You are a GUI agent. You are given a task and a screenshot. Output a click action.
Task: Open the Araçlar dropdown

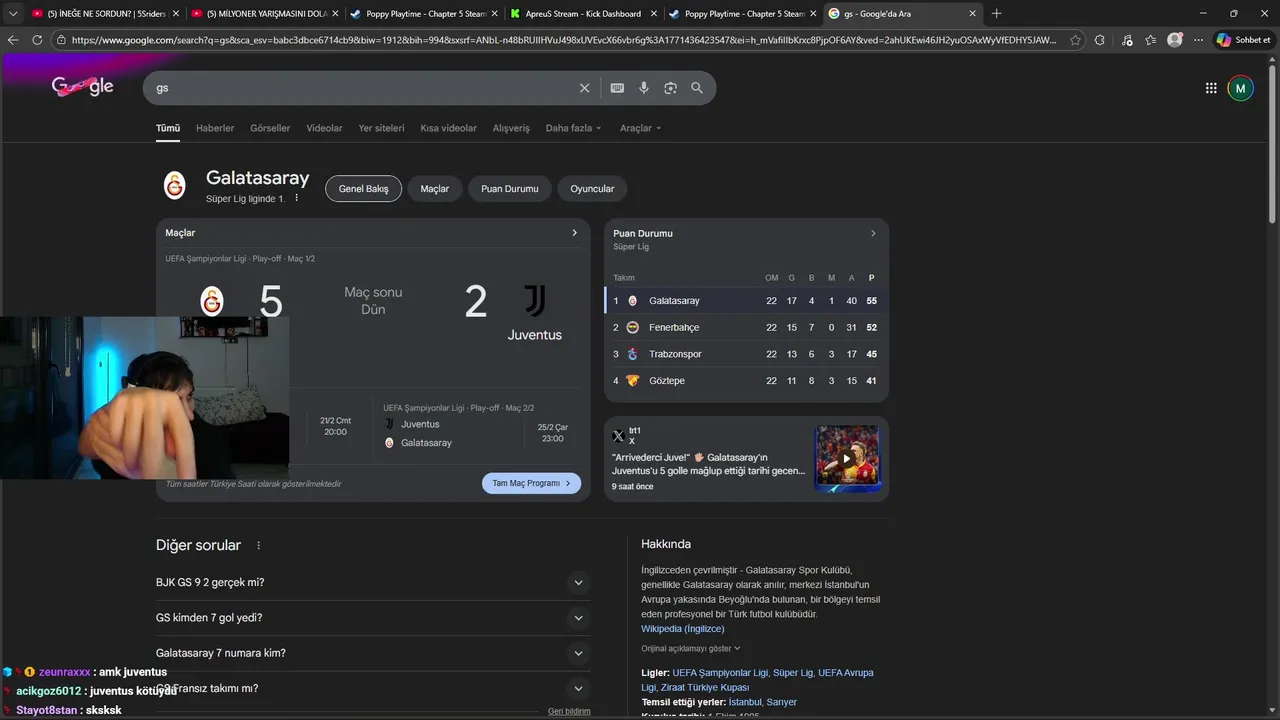click(640, 128)
